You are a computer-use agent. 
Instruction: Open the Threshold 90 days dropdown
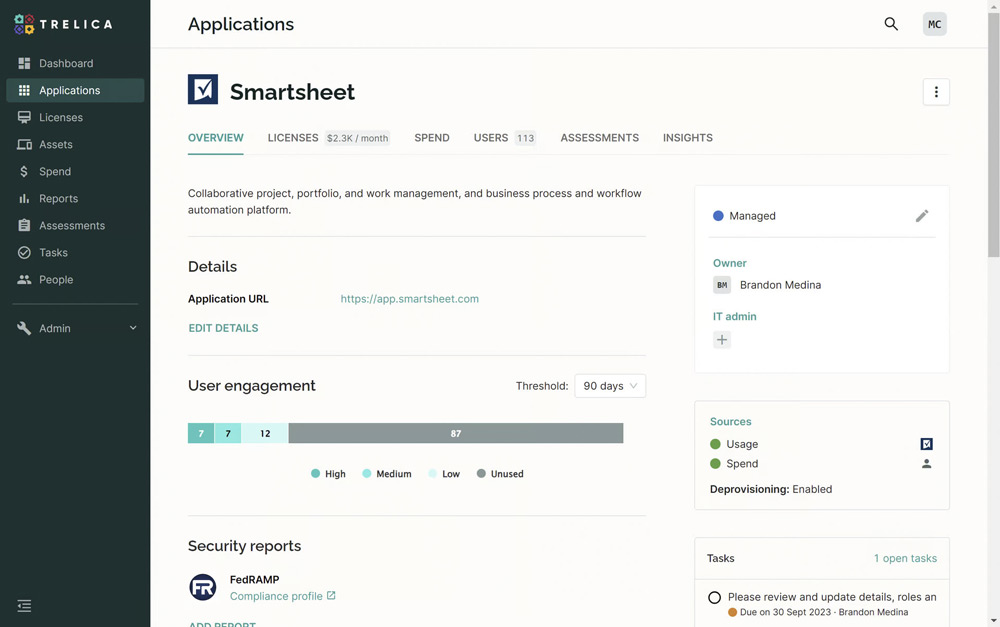tap(610, 386)
